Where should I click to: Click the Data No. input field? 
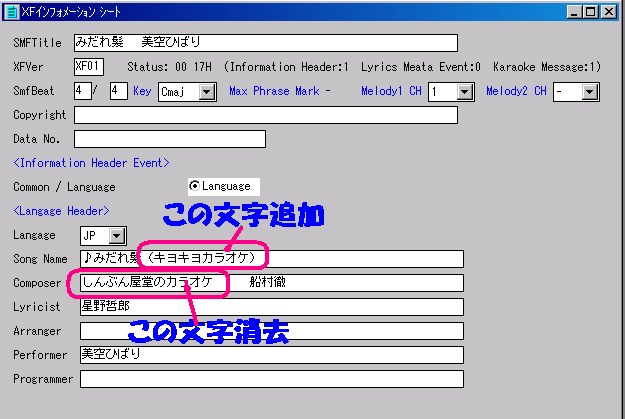click(170, 139)
